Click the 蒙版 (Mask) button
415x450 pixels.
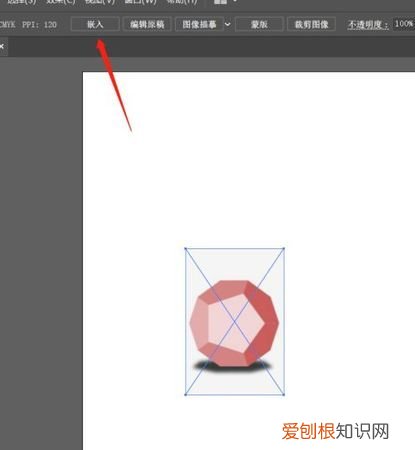pyautogui.click(x=259, y=24)
